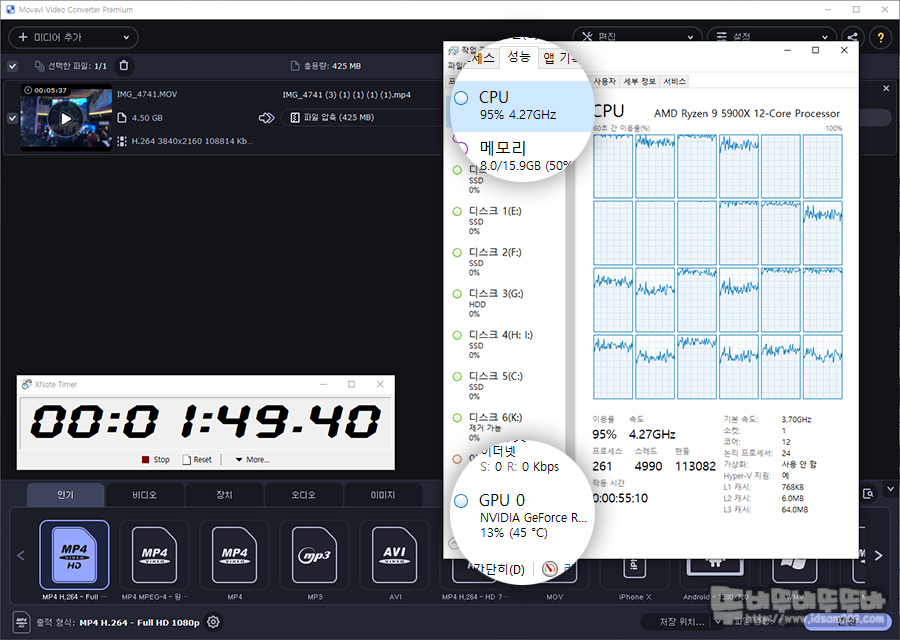900x640 pixels.
Task: Select the 장치 devices tab
Action: coord(224,495)
